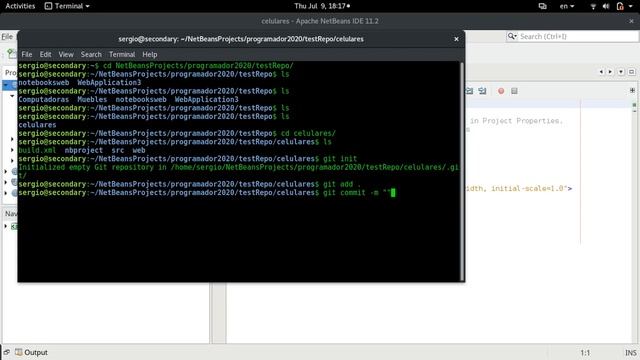Click 'in Project Properties.' text in the editor
640x360 pixels.
click(516, 121)
